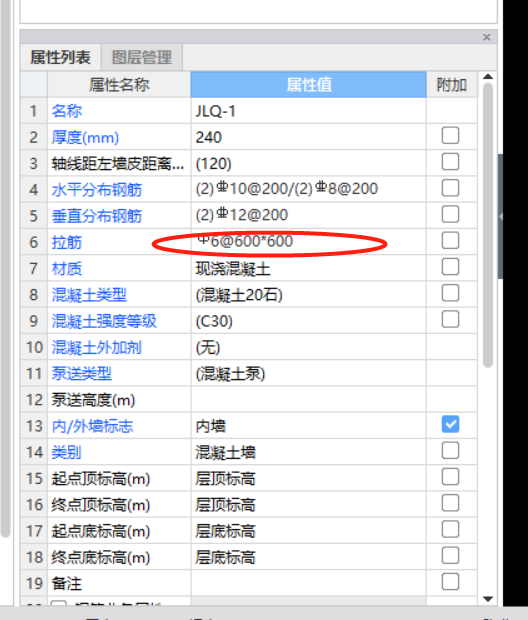Select 层顶标高 value for 终点顶标高(m)

click(308, 505)
